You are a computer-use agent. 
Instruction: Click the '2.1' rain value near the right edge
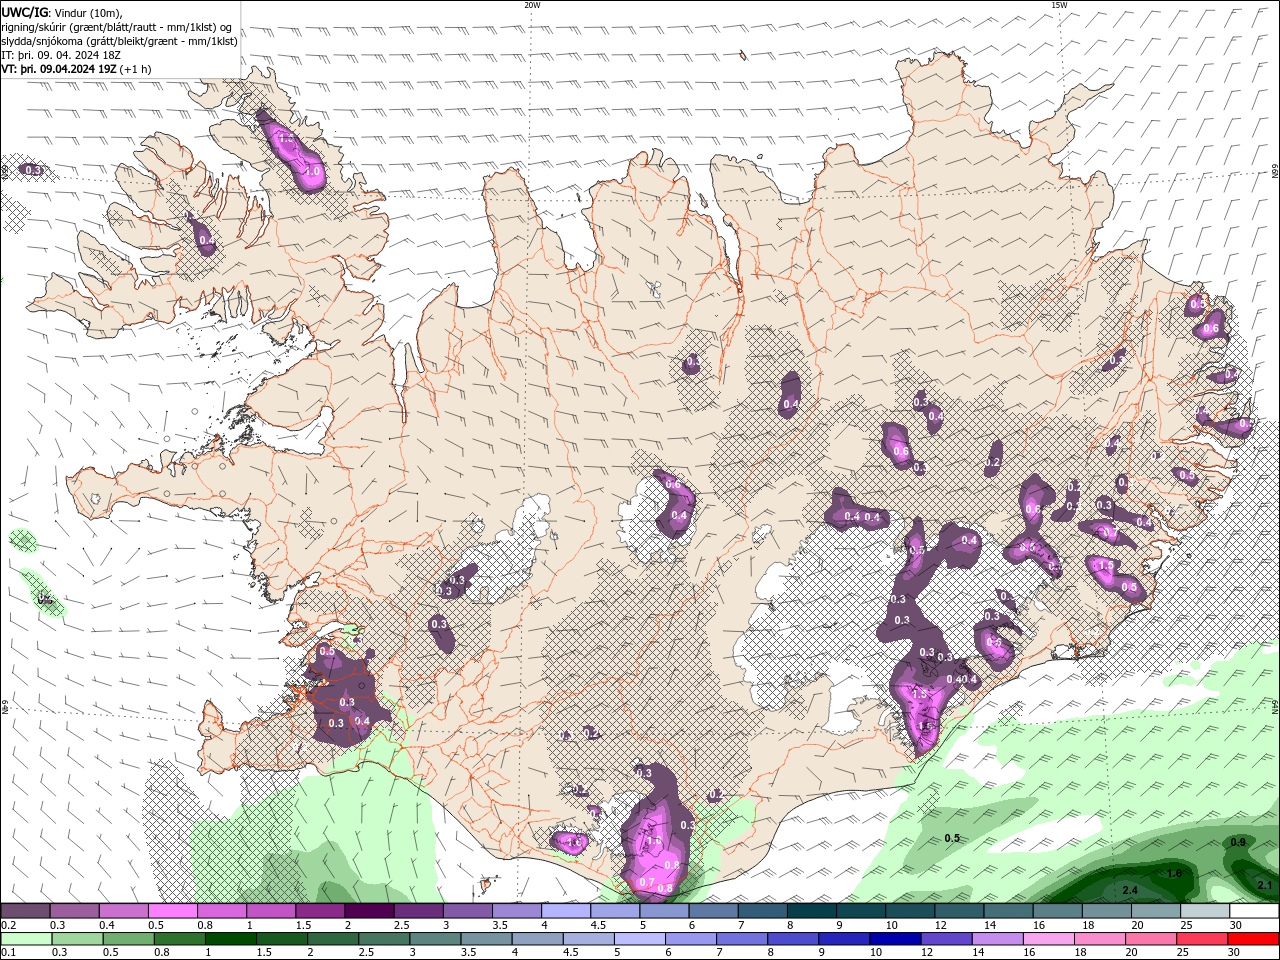(x=1265, y=885)
